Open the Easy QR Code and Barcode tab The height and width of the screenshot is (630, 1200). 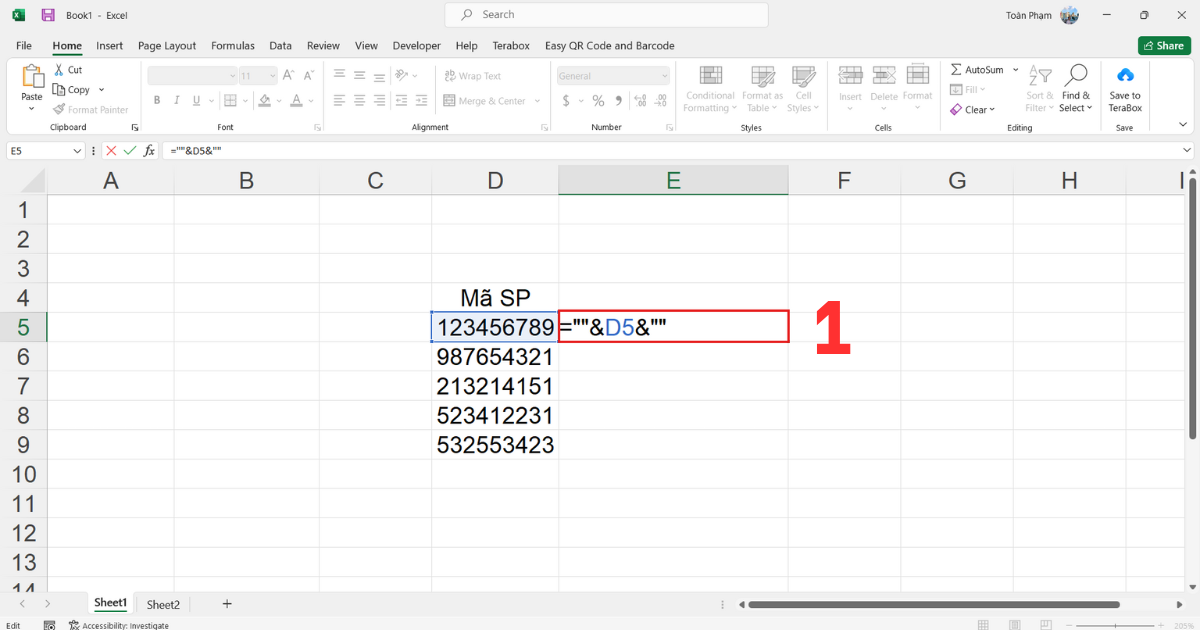[610, 45]
